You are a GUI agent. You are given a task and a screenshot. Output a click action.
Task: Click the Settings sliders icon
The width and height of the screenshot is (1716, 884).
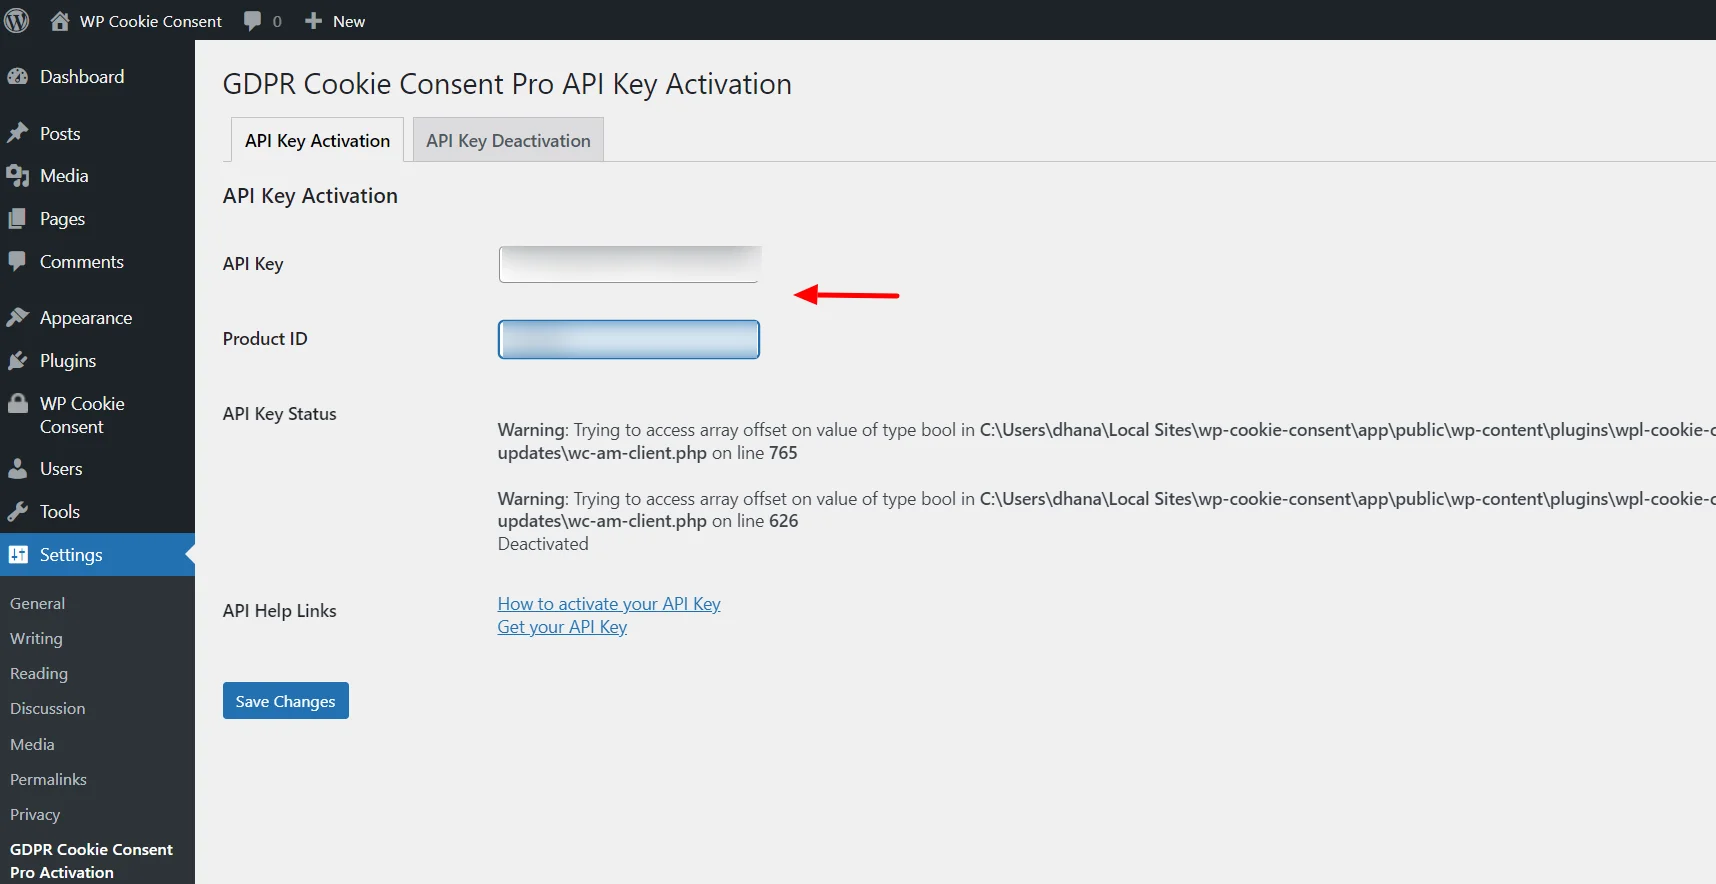click(18, 555)
